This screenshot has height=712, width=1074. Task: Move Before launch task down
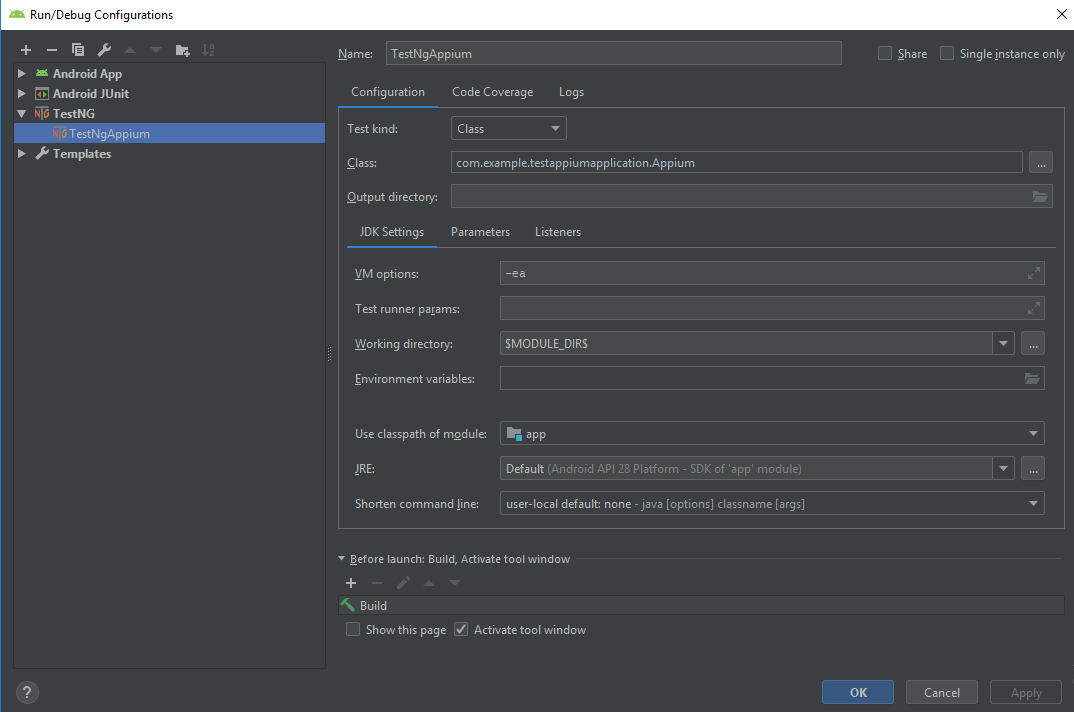(455, 583)
